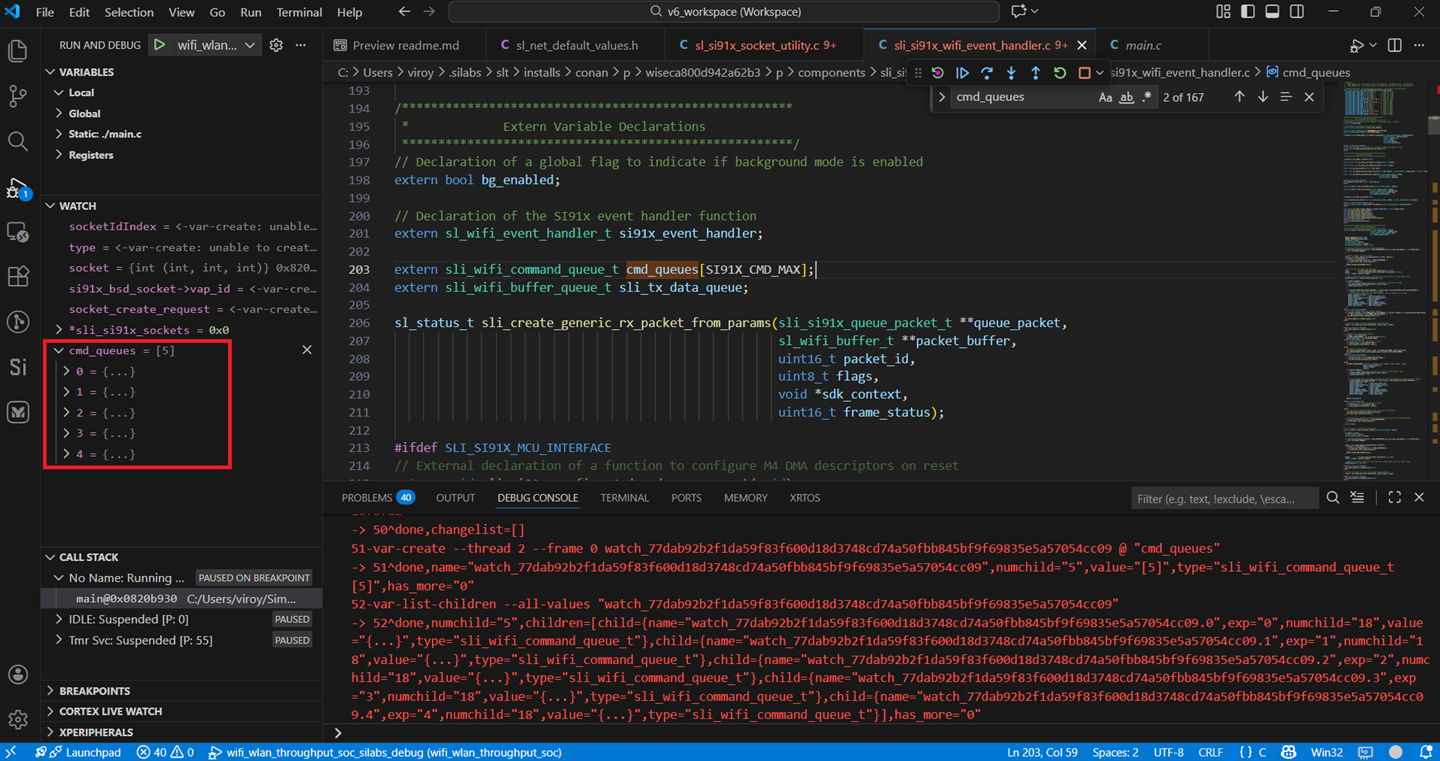
Task: Toggle Match Whole Word in the find widget
Action: 1125,96
